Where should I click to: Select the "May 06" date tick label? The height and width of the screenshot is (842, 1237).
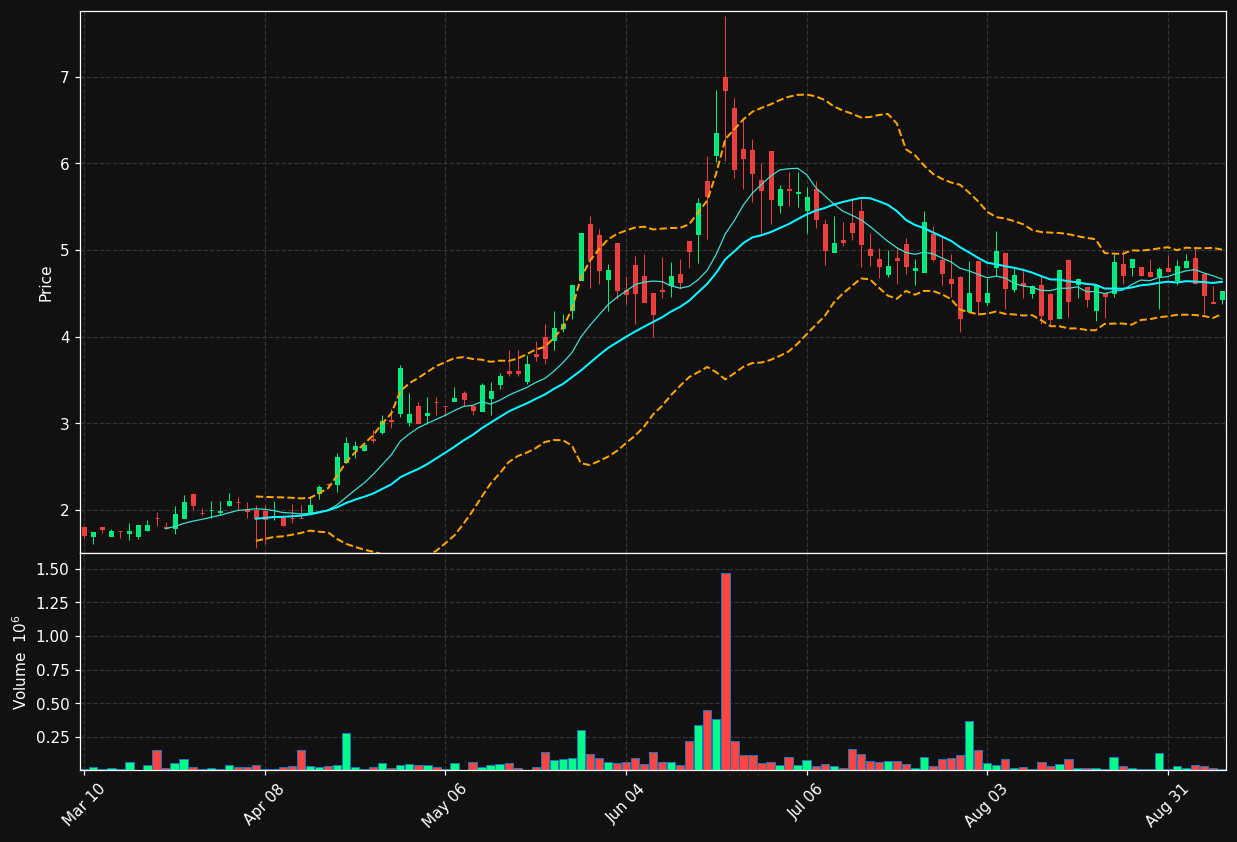pyautogui.click(x=444, y=805)
